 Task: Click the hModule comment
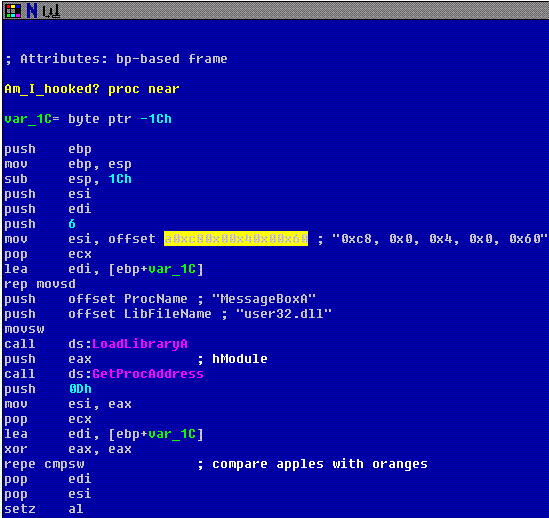pos(240,359)
